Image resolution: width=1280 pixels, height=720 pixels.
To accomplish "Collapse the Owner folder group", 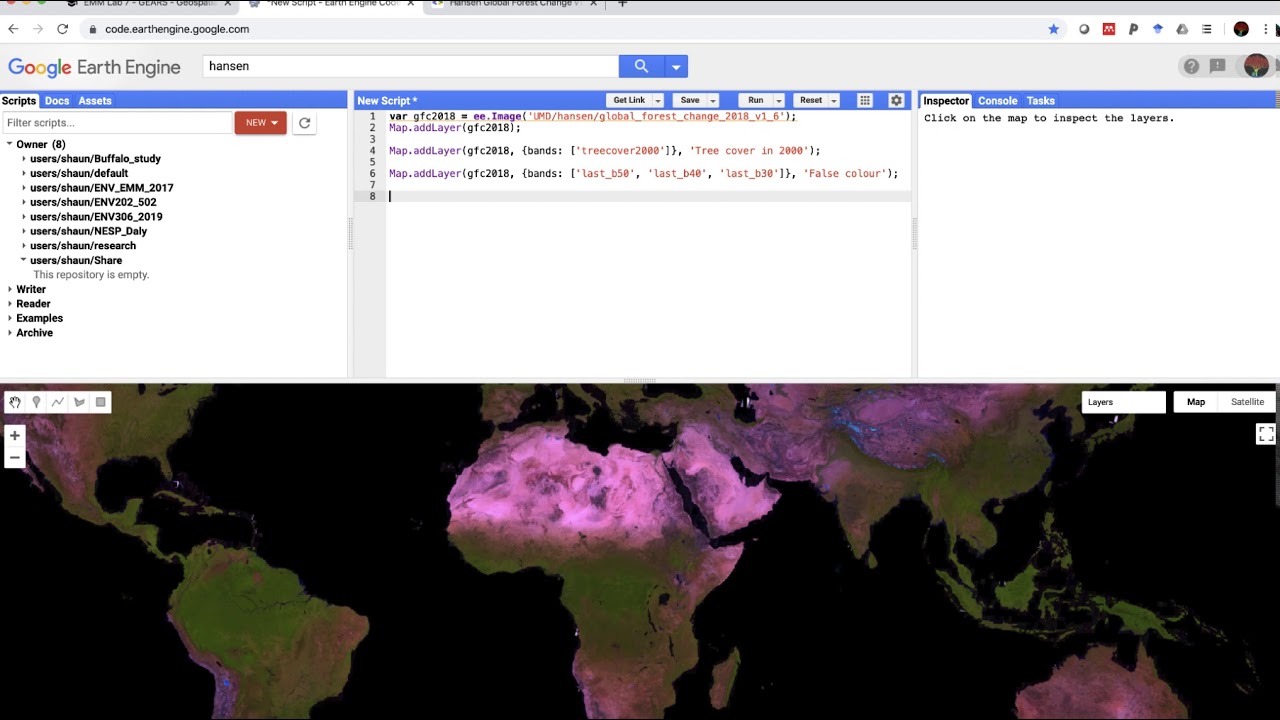I will [9, 144].
